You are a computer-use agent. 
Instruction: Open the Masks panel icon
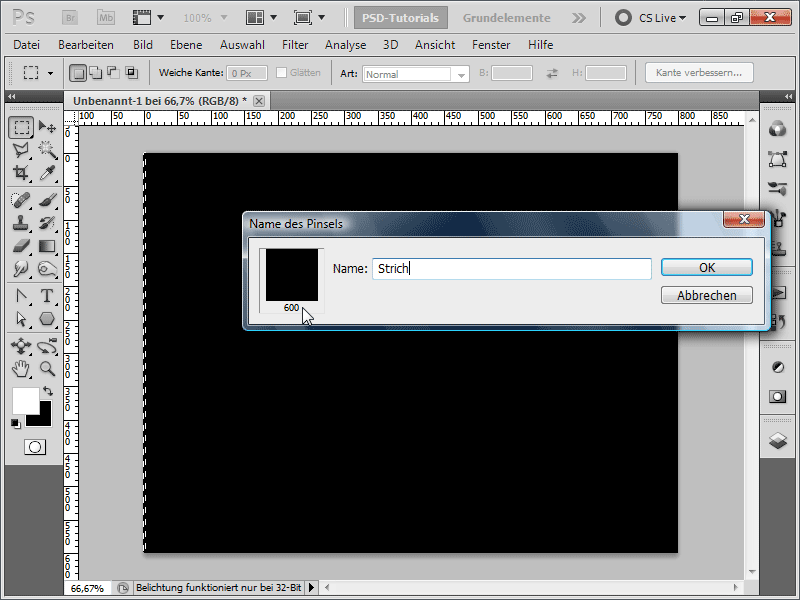pyautogui.click(x=778, y=396)
